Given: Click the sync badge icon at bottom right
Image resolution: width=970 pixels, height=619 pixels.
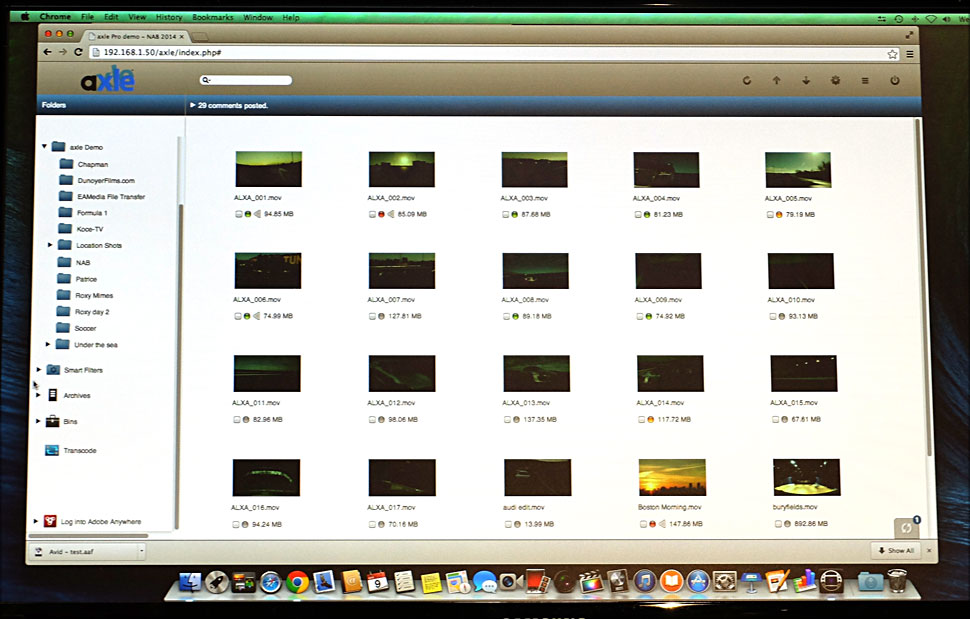Looking at the screenshot, I should (907, 527).
